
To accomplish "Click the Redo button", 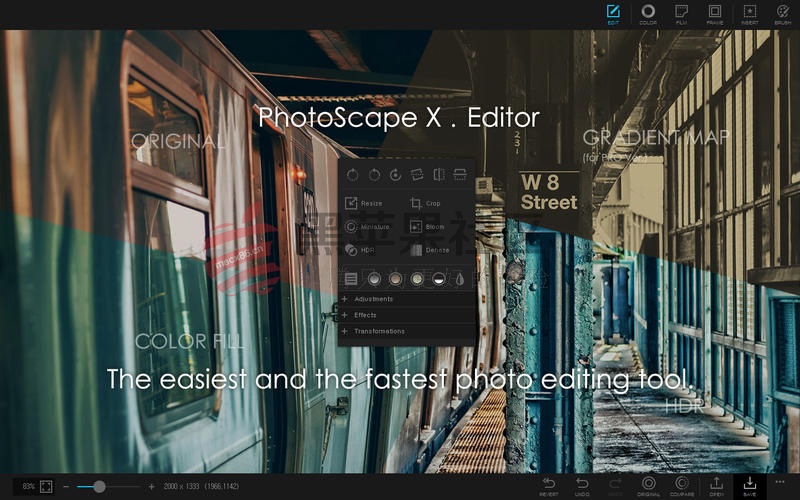I will coord(615,487).
